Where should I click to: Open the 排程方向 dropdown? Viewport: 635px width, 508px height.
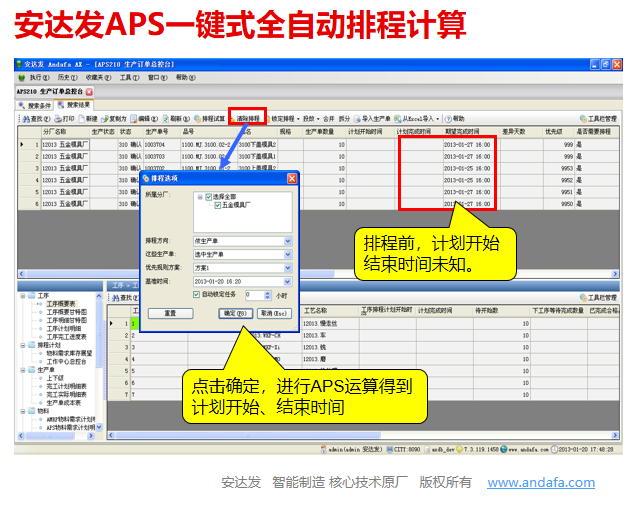pyautogui.click(x=288, y=241)
